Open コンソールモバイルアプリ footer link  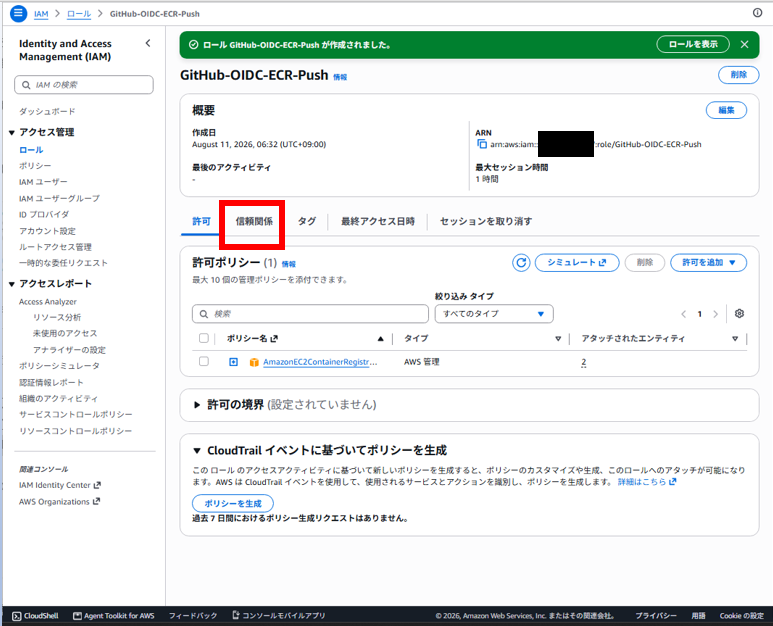pos(279,616)
